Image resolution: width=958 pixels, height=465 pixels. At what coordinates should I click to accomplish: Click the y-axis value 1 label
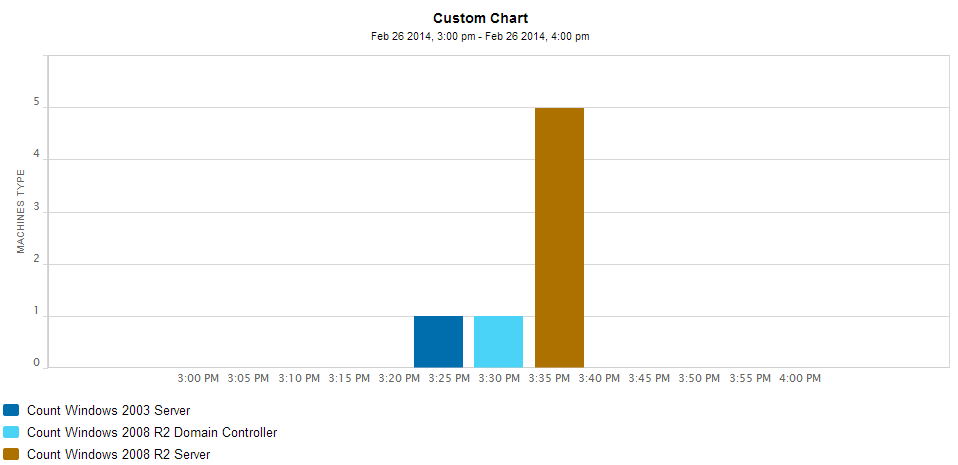point(37,311)
